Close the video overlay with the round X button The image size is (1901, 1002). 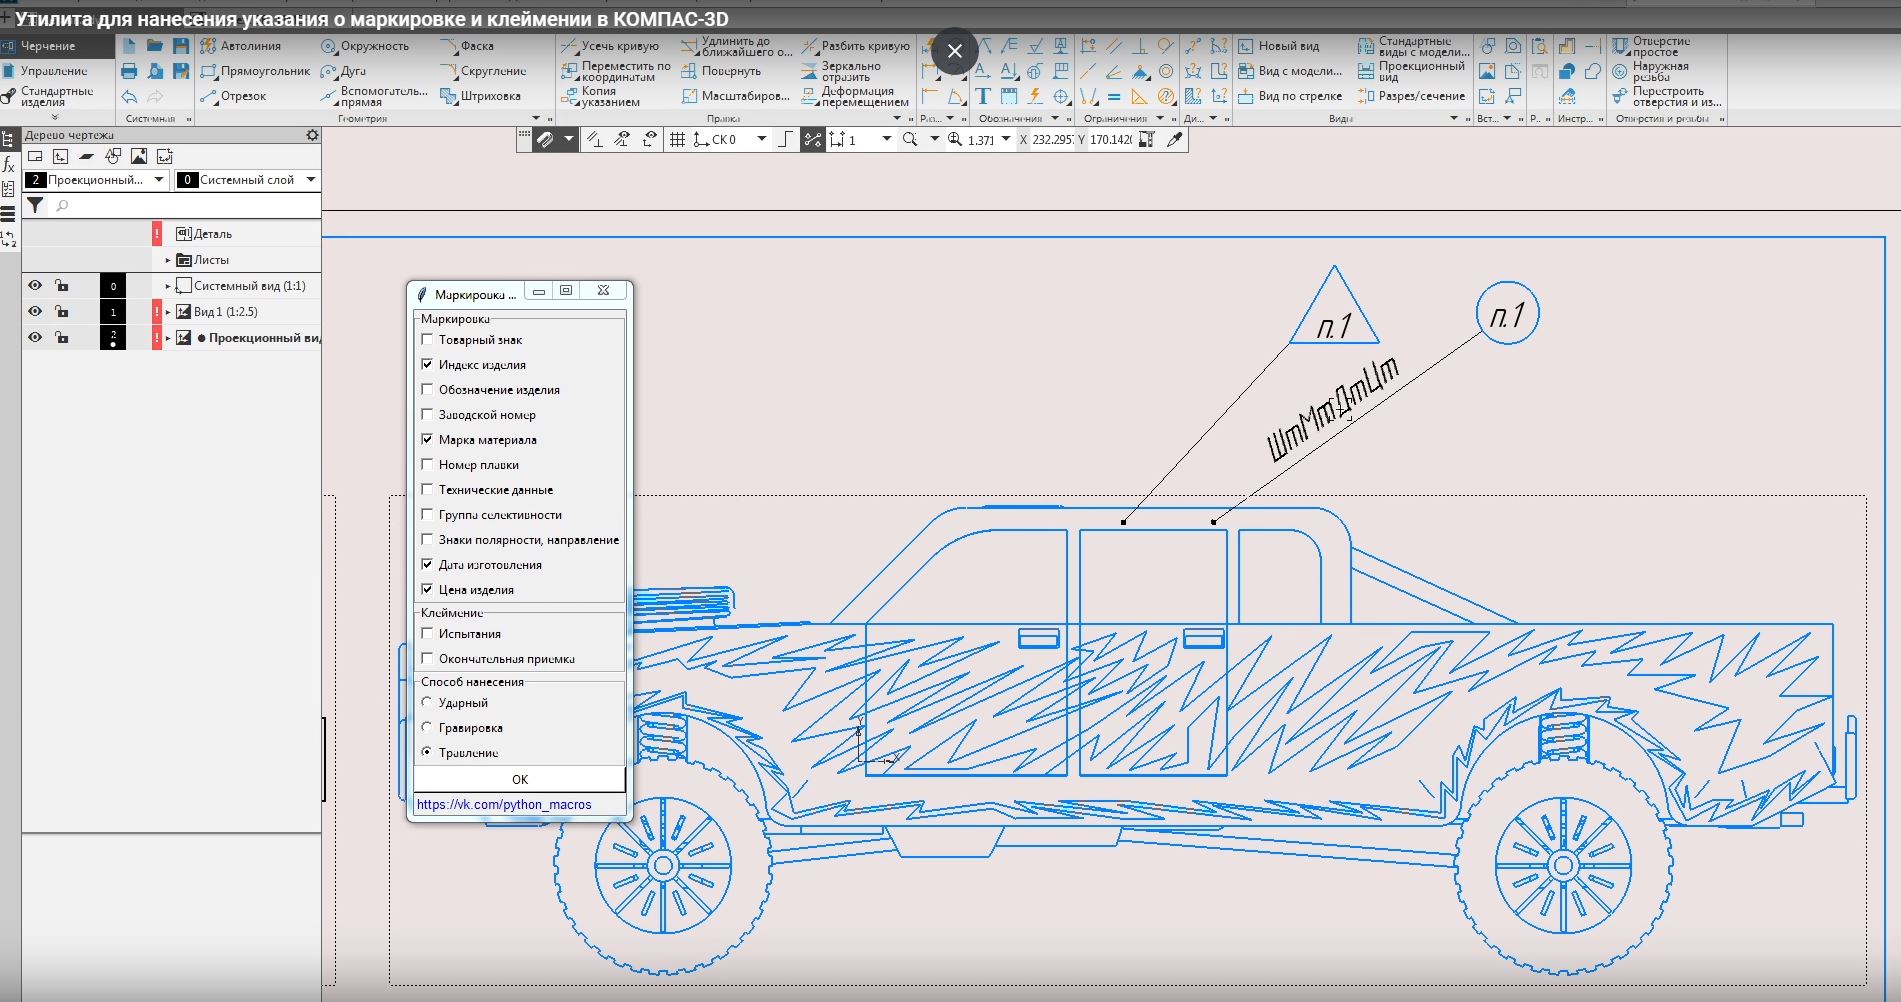[954, 51]
